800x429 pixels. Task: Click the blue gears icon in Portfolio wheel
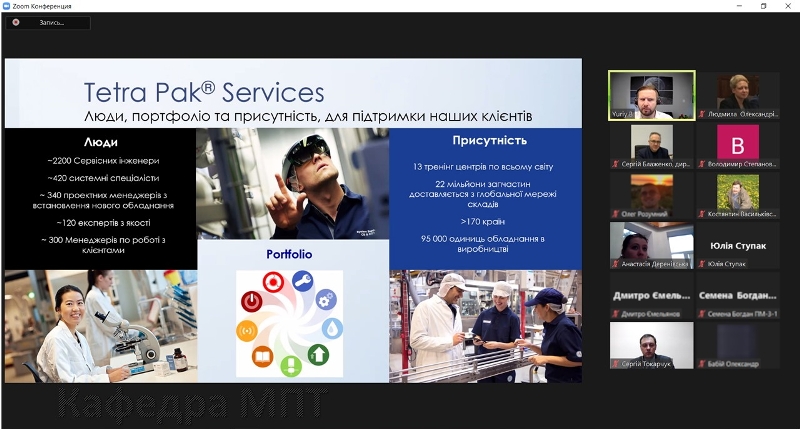326,300
